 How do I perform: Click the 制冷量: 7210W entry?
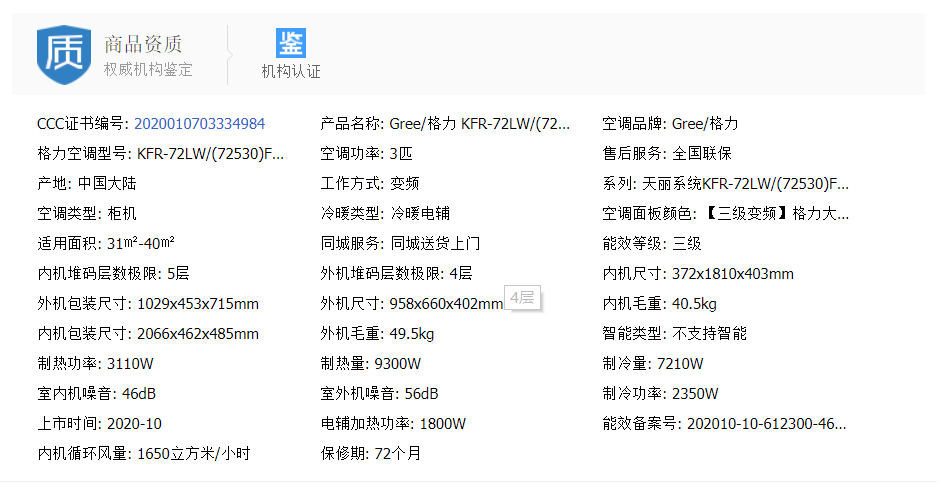coord(653,363)
